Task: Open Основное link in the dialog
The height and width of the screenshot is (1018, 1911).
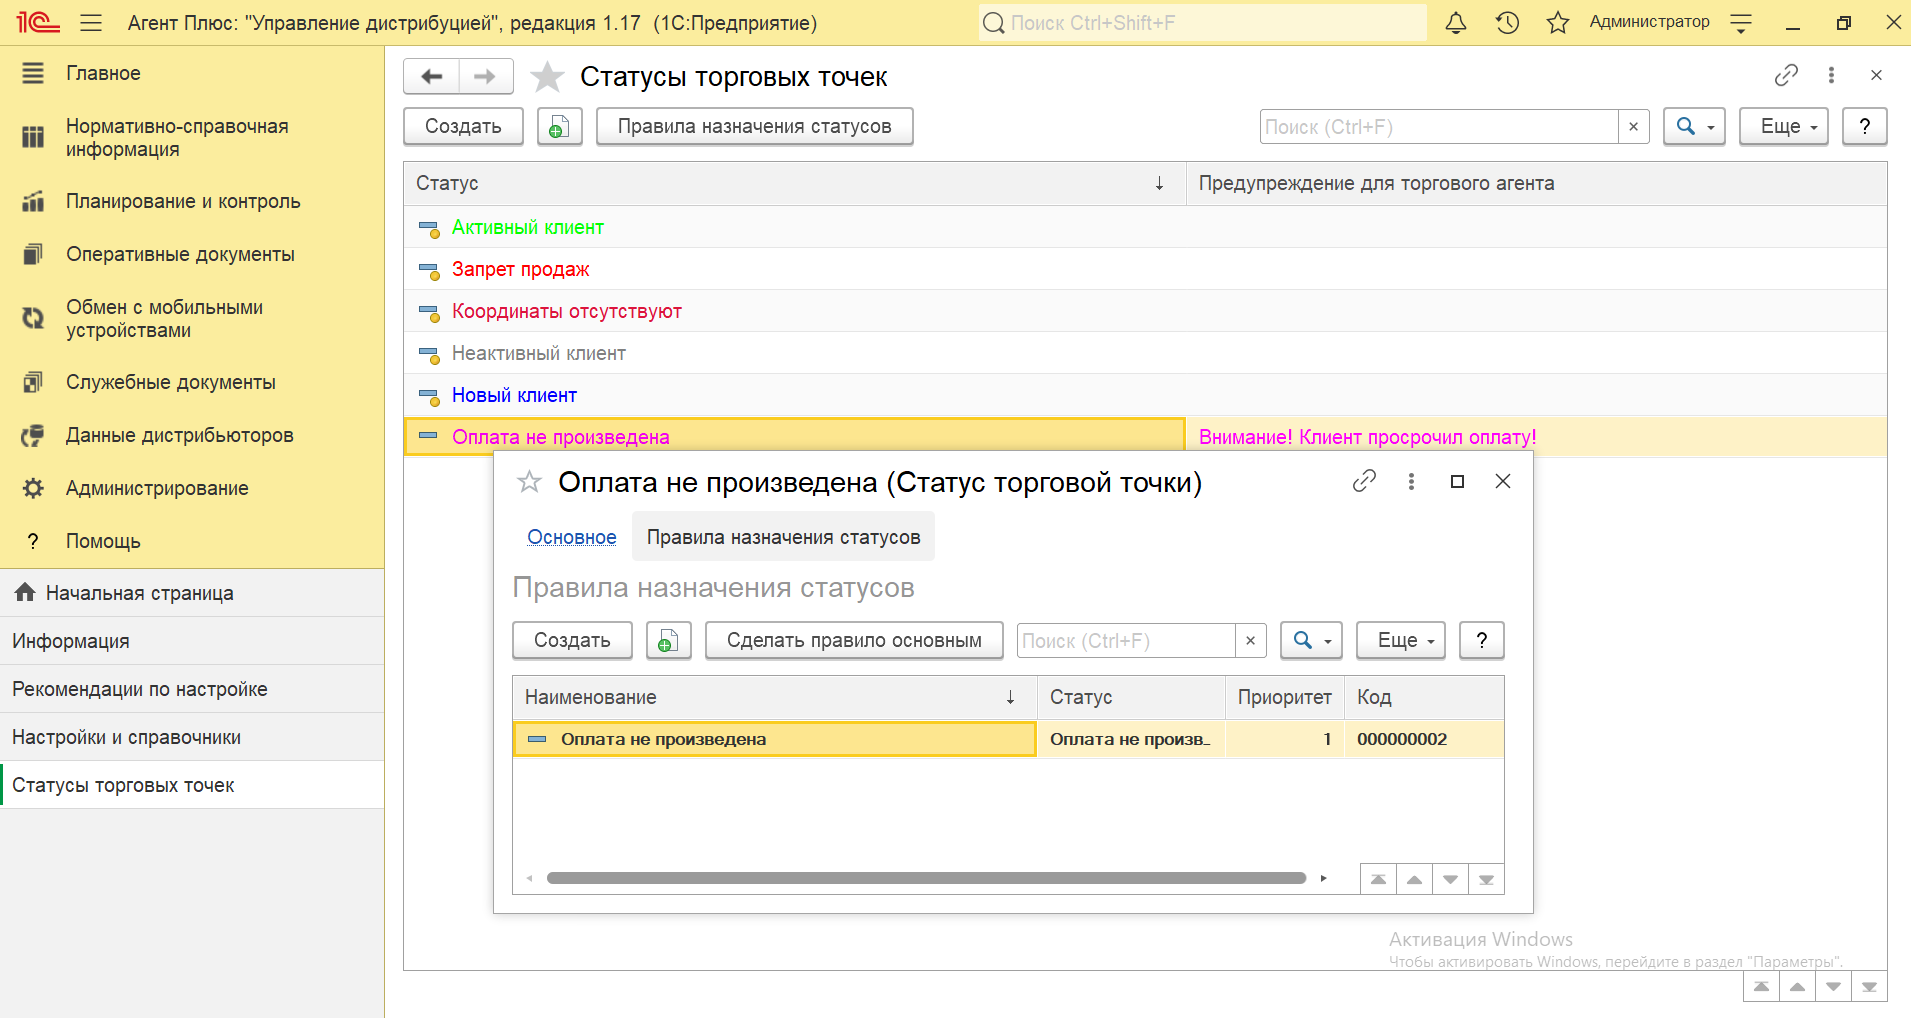Action: point(572,537)
